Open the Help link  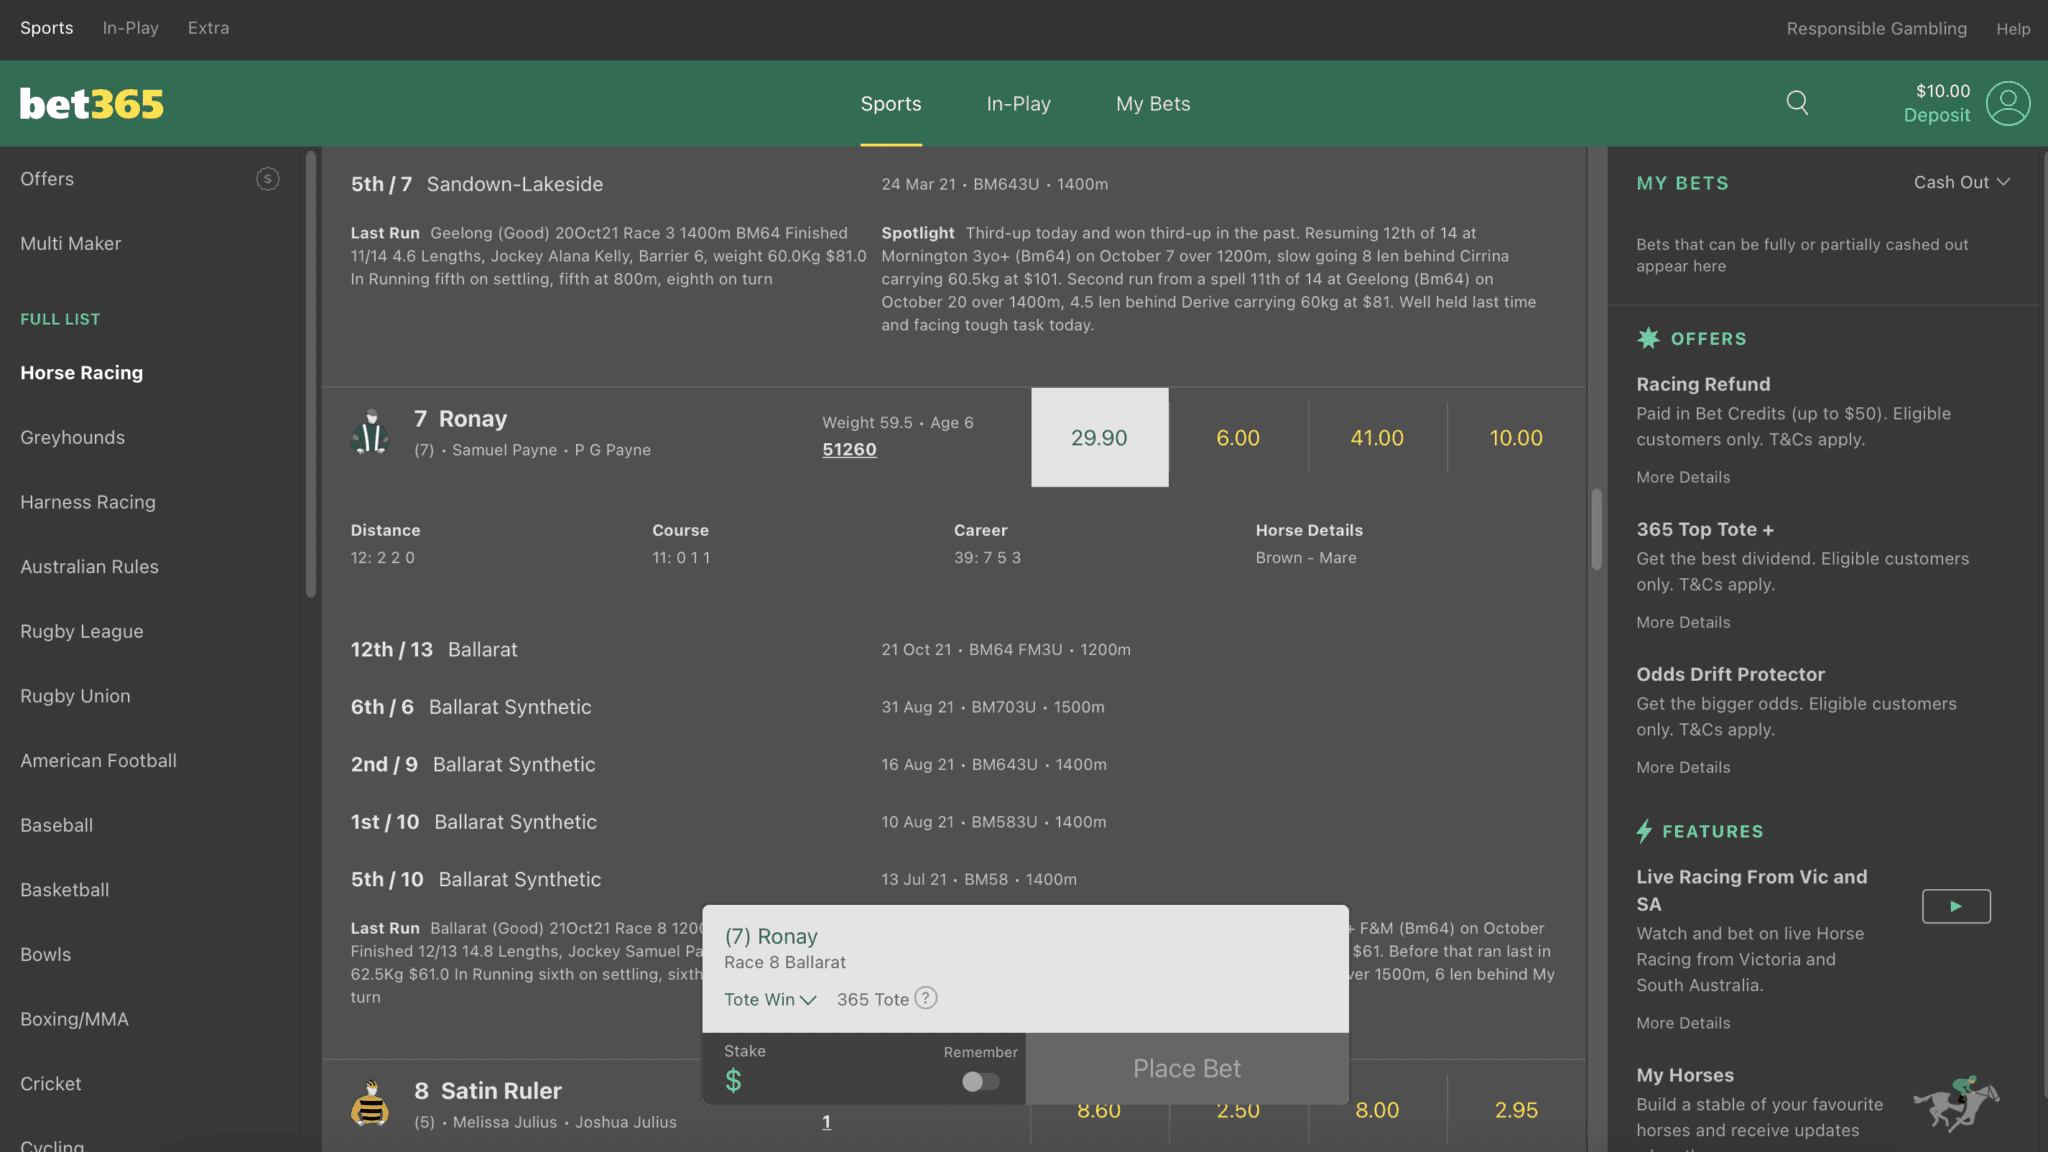point(2013,29)
